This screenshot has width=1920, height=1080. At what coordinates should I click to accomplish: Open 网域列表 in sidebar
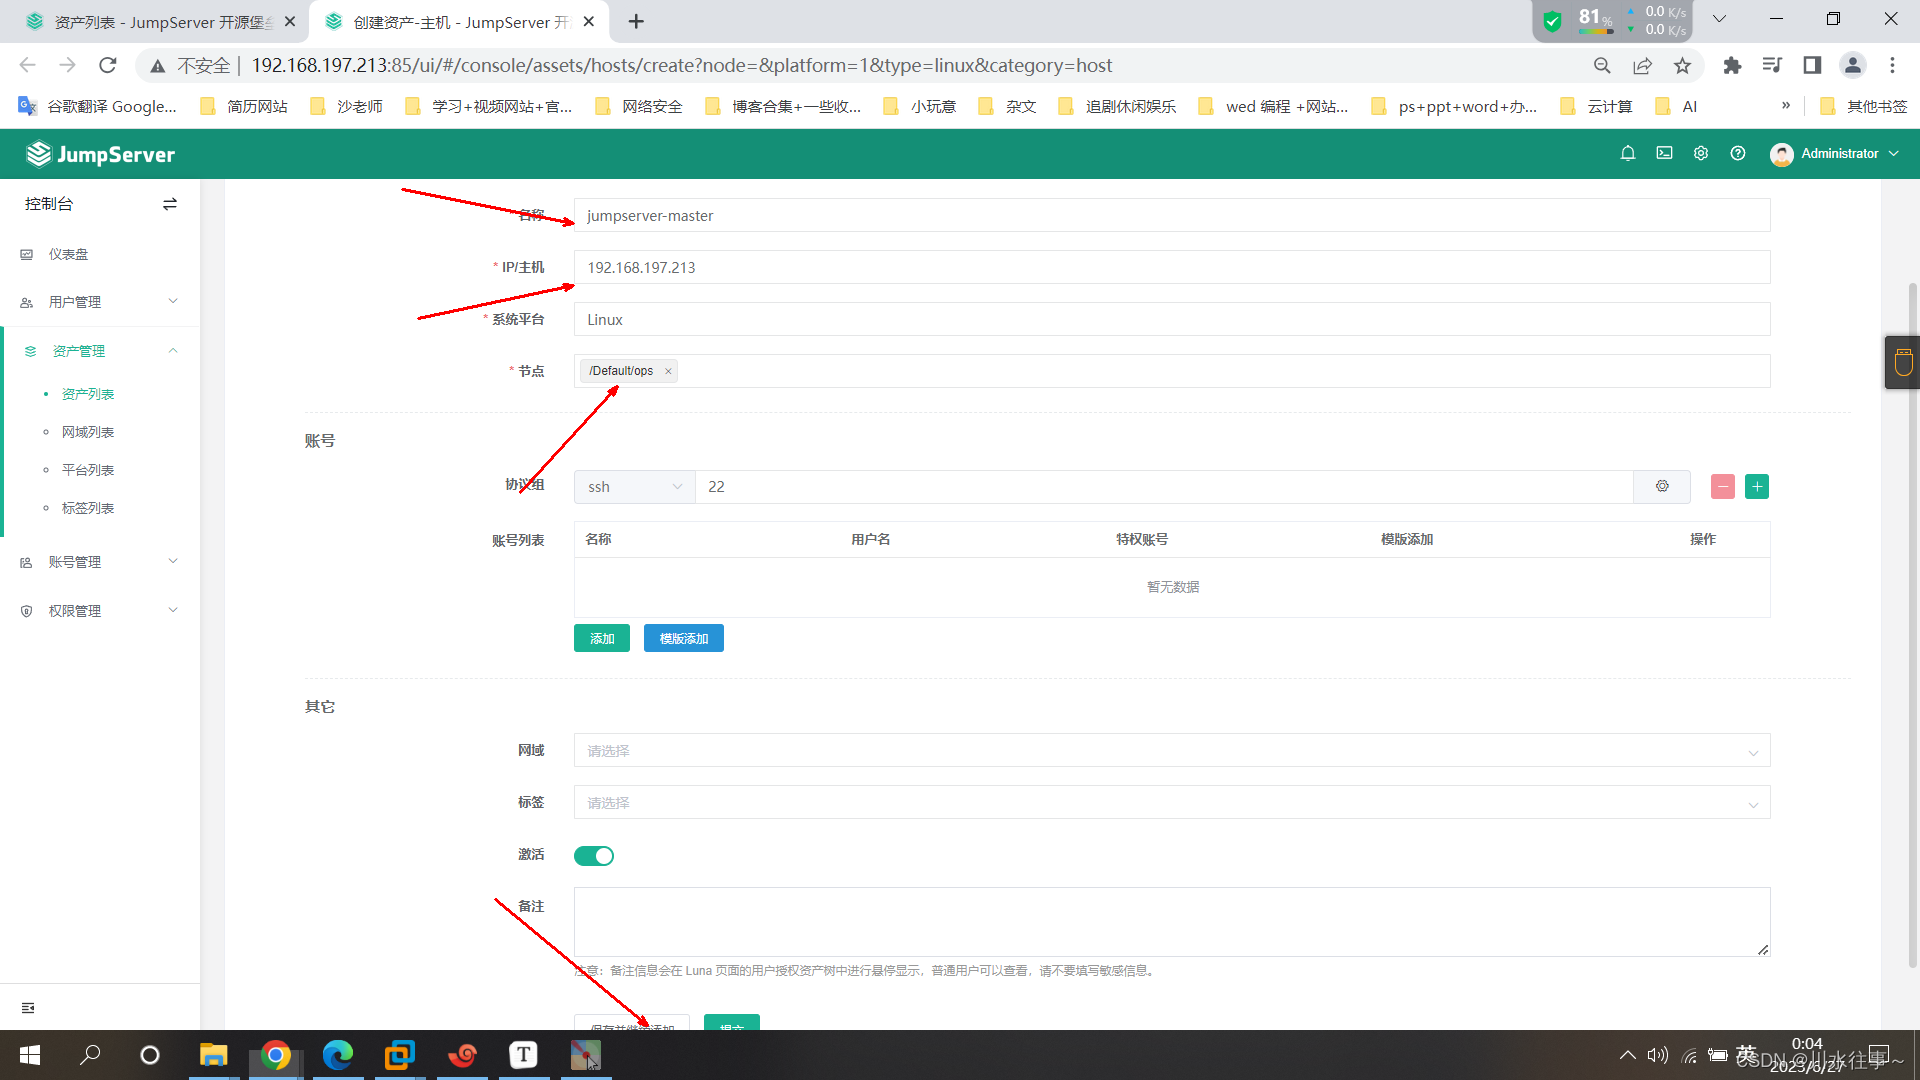88,432
